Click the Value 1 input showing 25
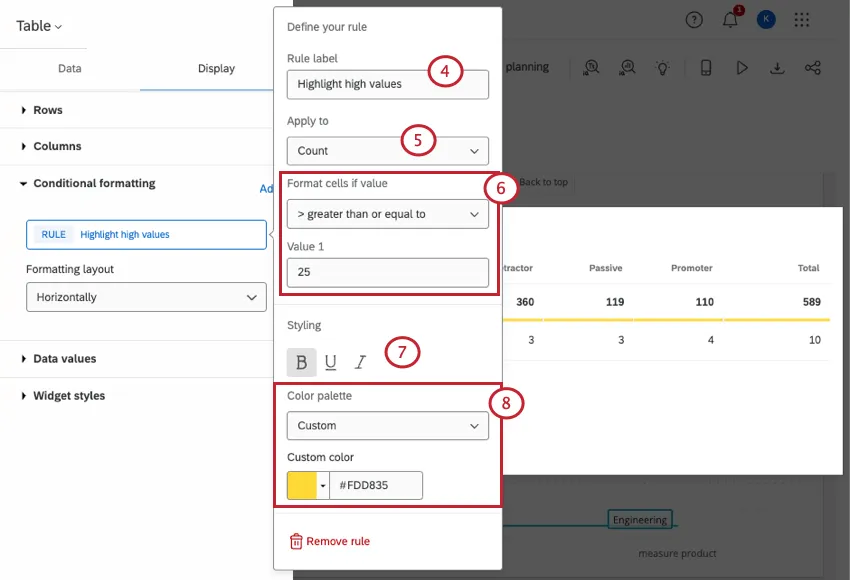The image size is (850, 580). [387, 270]
